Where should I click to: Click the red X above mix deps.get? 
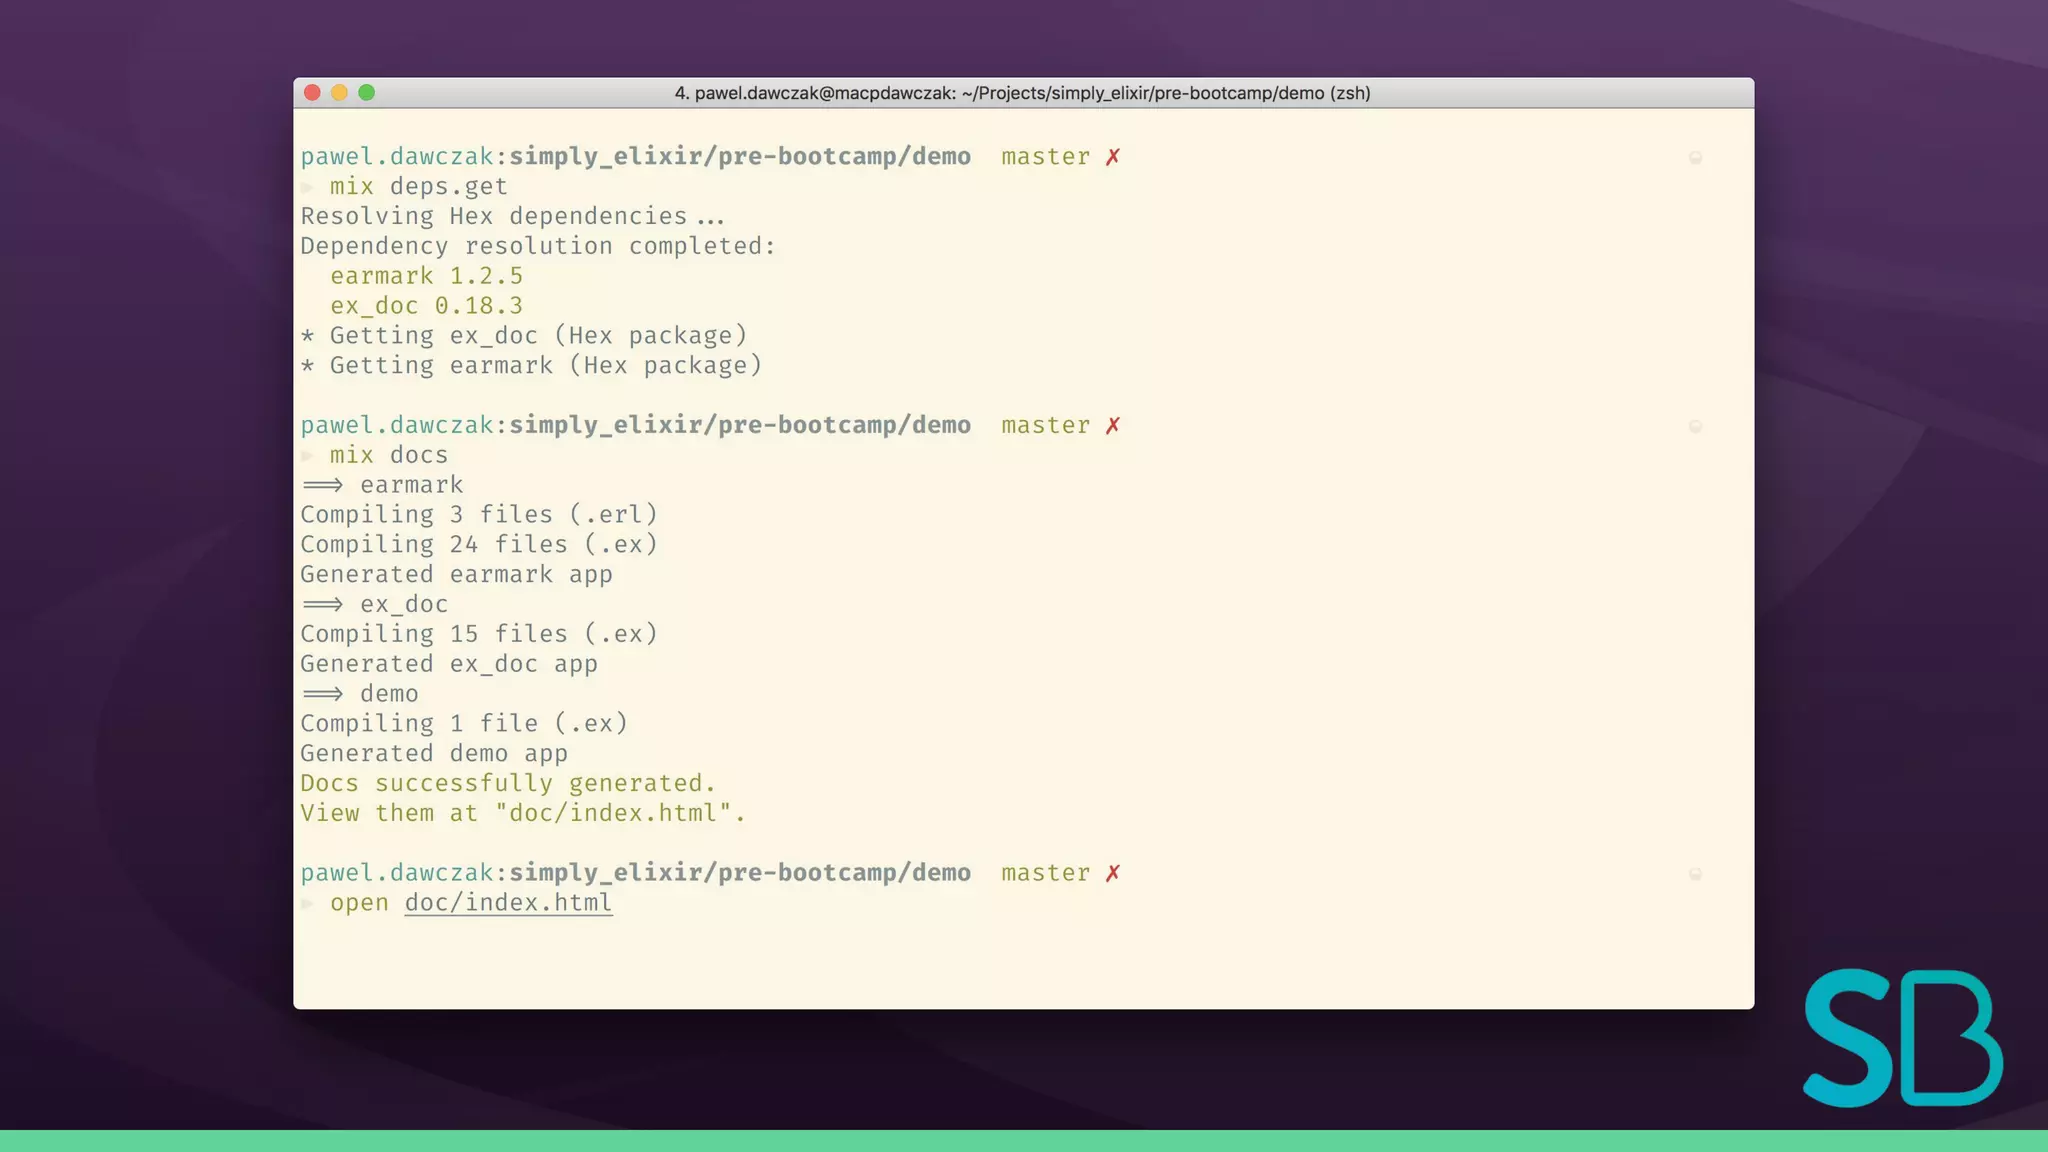click(x=1113, y=157)
